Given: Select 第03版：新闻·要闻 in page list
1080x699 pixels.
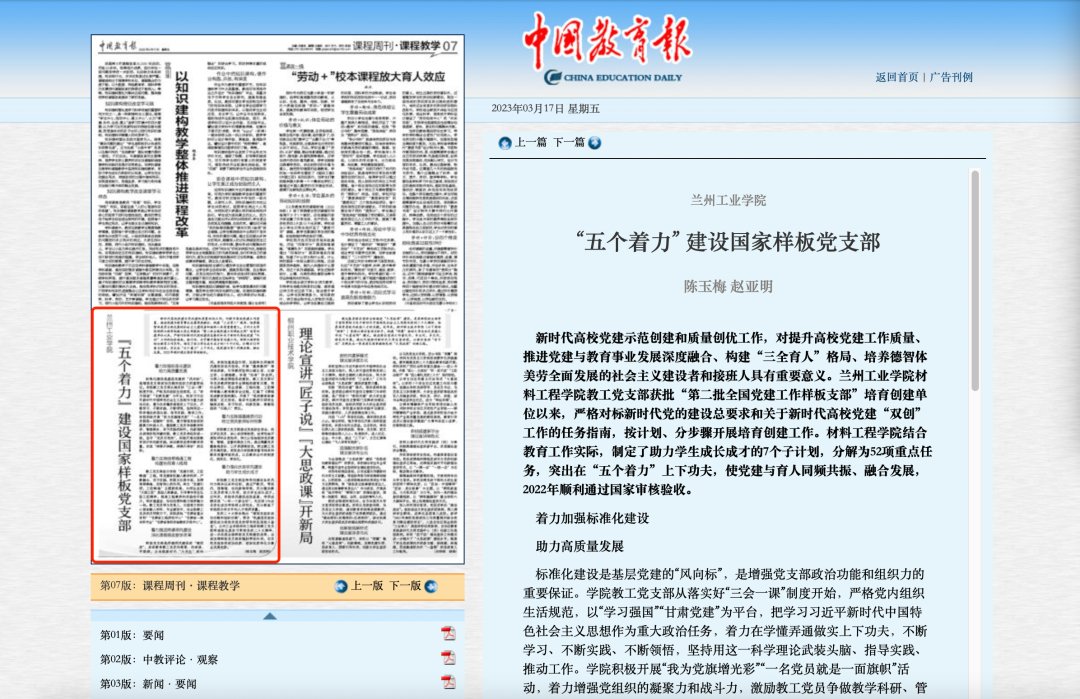Looking at the screenshot, I should (147, 684).
